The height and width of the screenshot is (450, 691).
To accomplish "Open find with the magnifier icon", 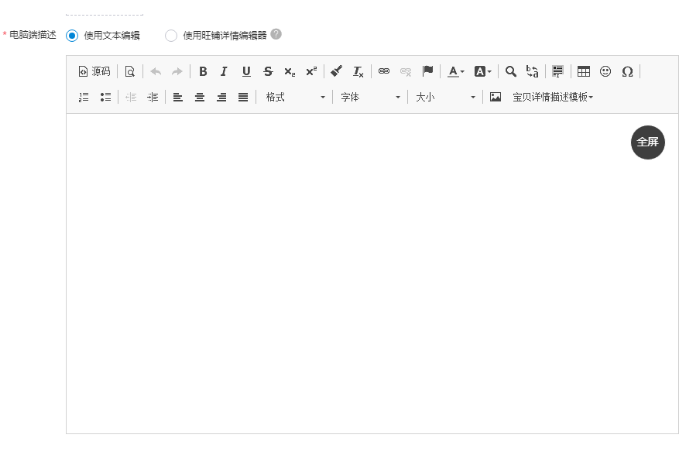I will point(511,72).
